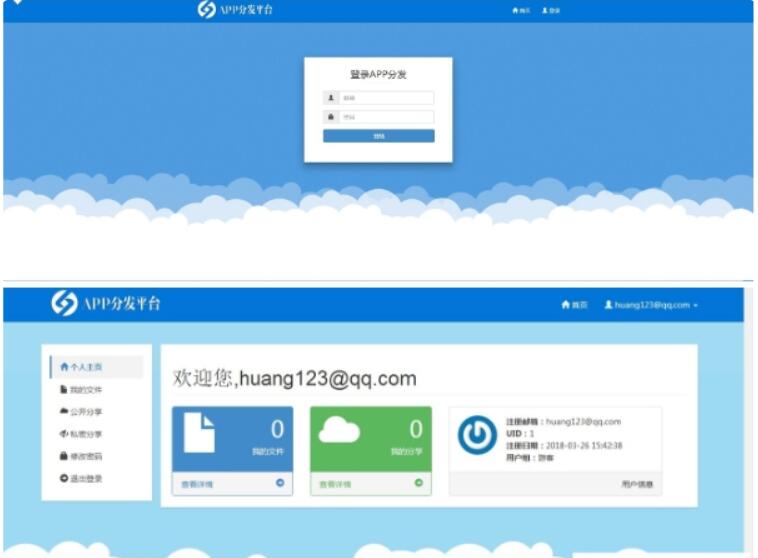The height and width of the screenshot is (558, 758).
Task: Open the huang123@qq.com account dropdown
Action: click(650, 305)
